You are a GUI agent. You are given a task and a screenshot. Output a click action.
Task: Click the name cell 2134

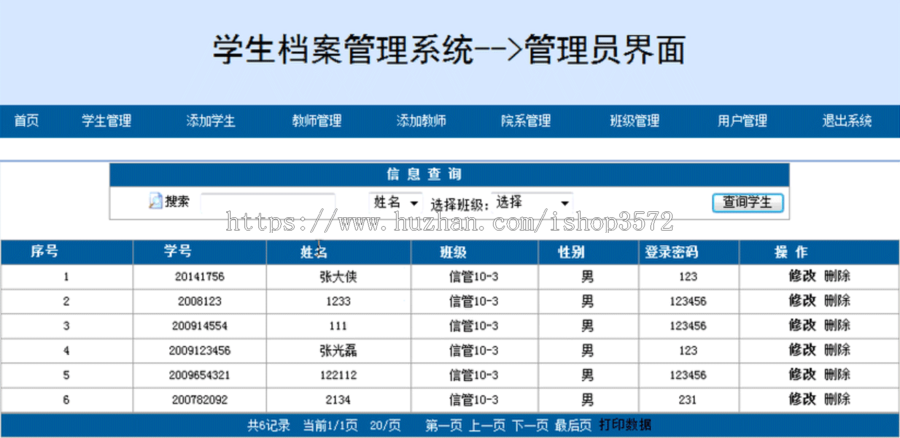pyautogui.click(x=339, y=400)
